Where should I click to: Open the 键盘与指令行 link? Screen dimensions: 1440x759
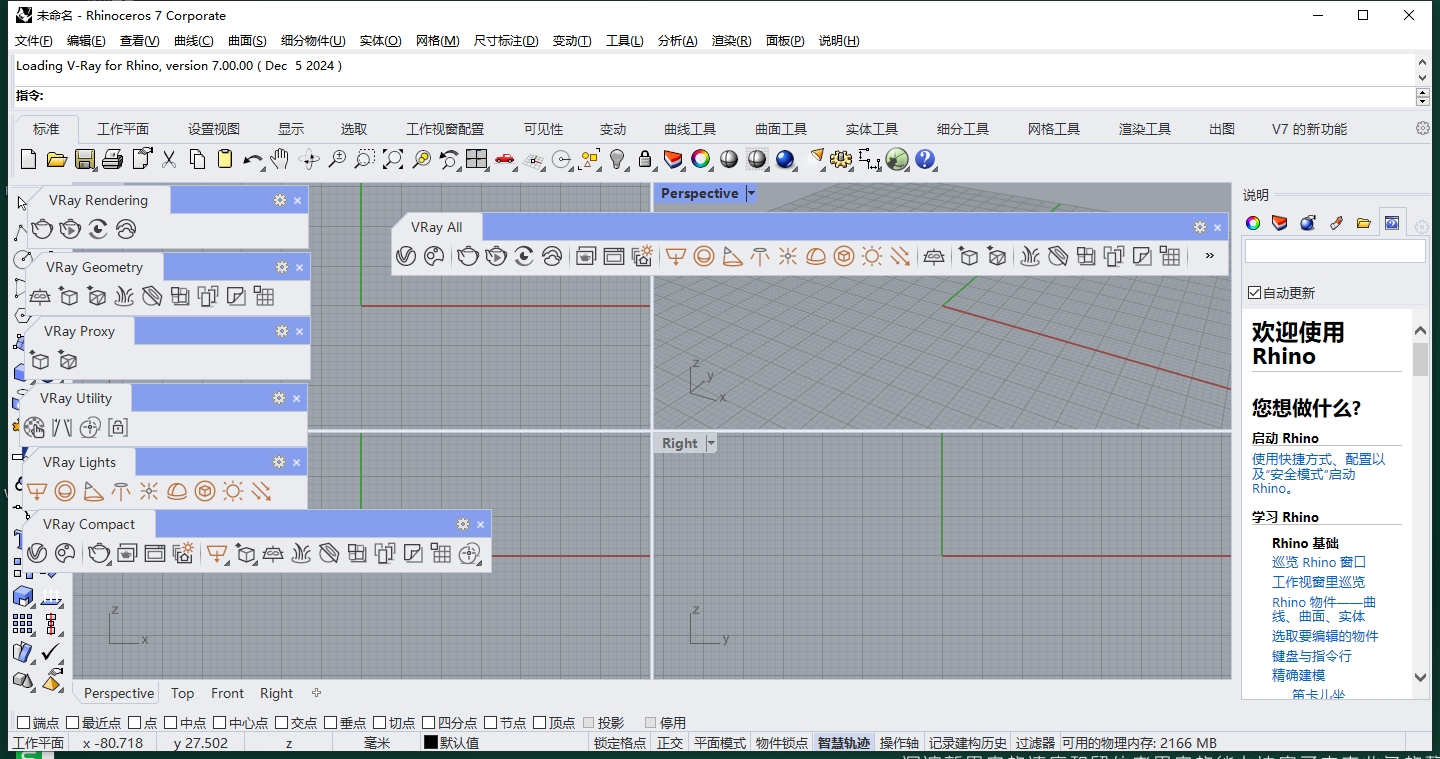click(1312, 656)
